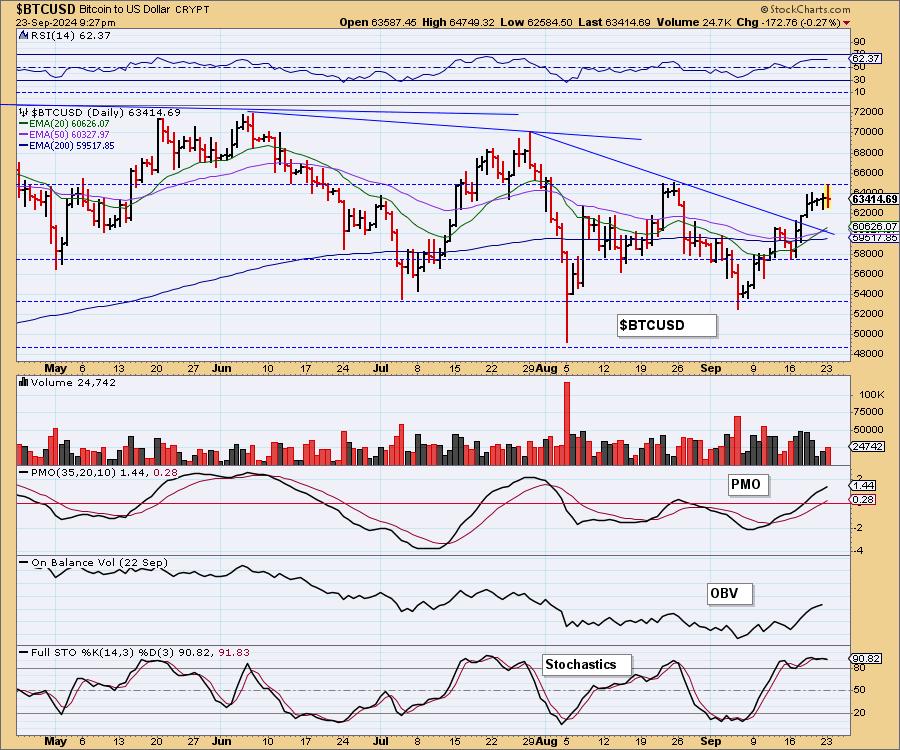This screenshot has width=900, height=750.
Task: Click the boxed $BTCUSD annotation on the price chart
Action: tap(667, 325)
